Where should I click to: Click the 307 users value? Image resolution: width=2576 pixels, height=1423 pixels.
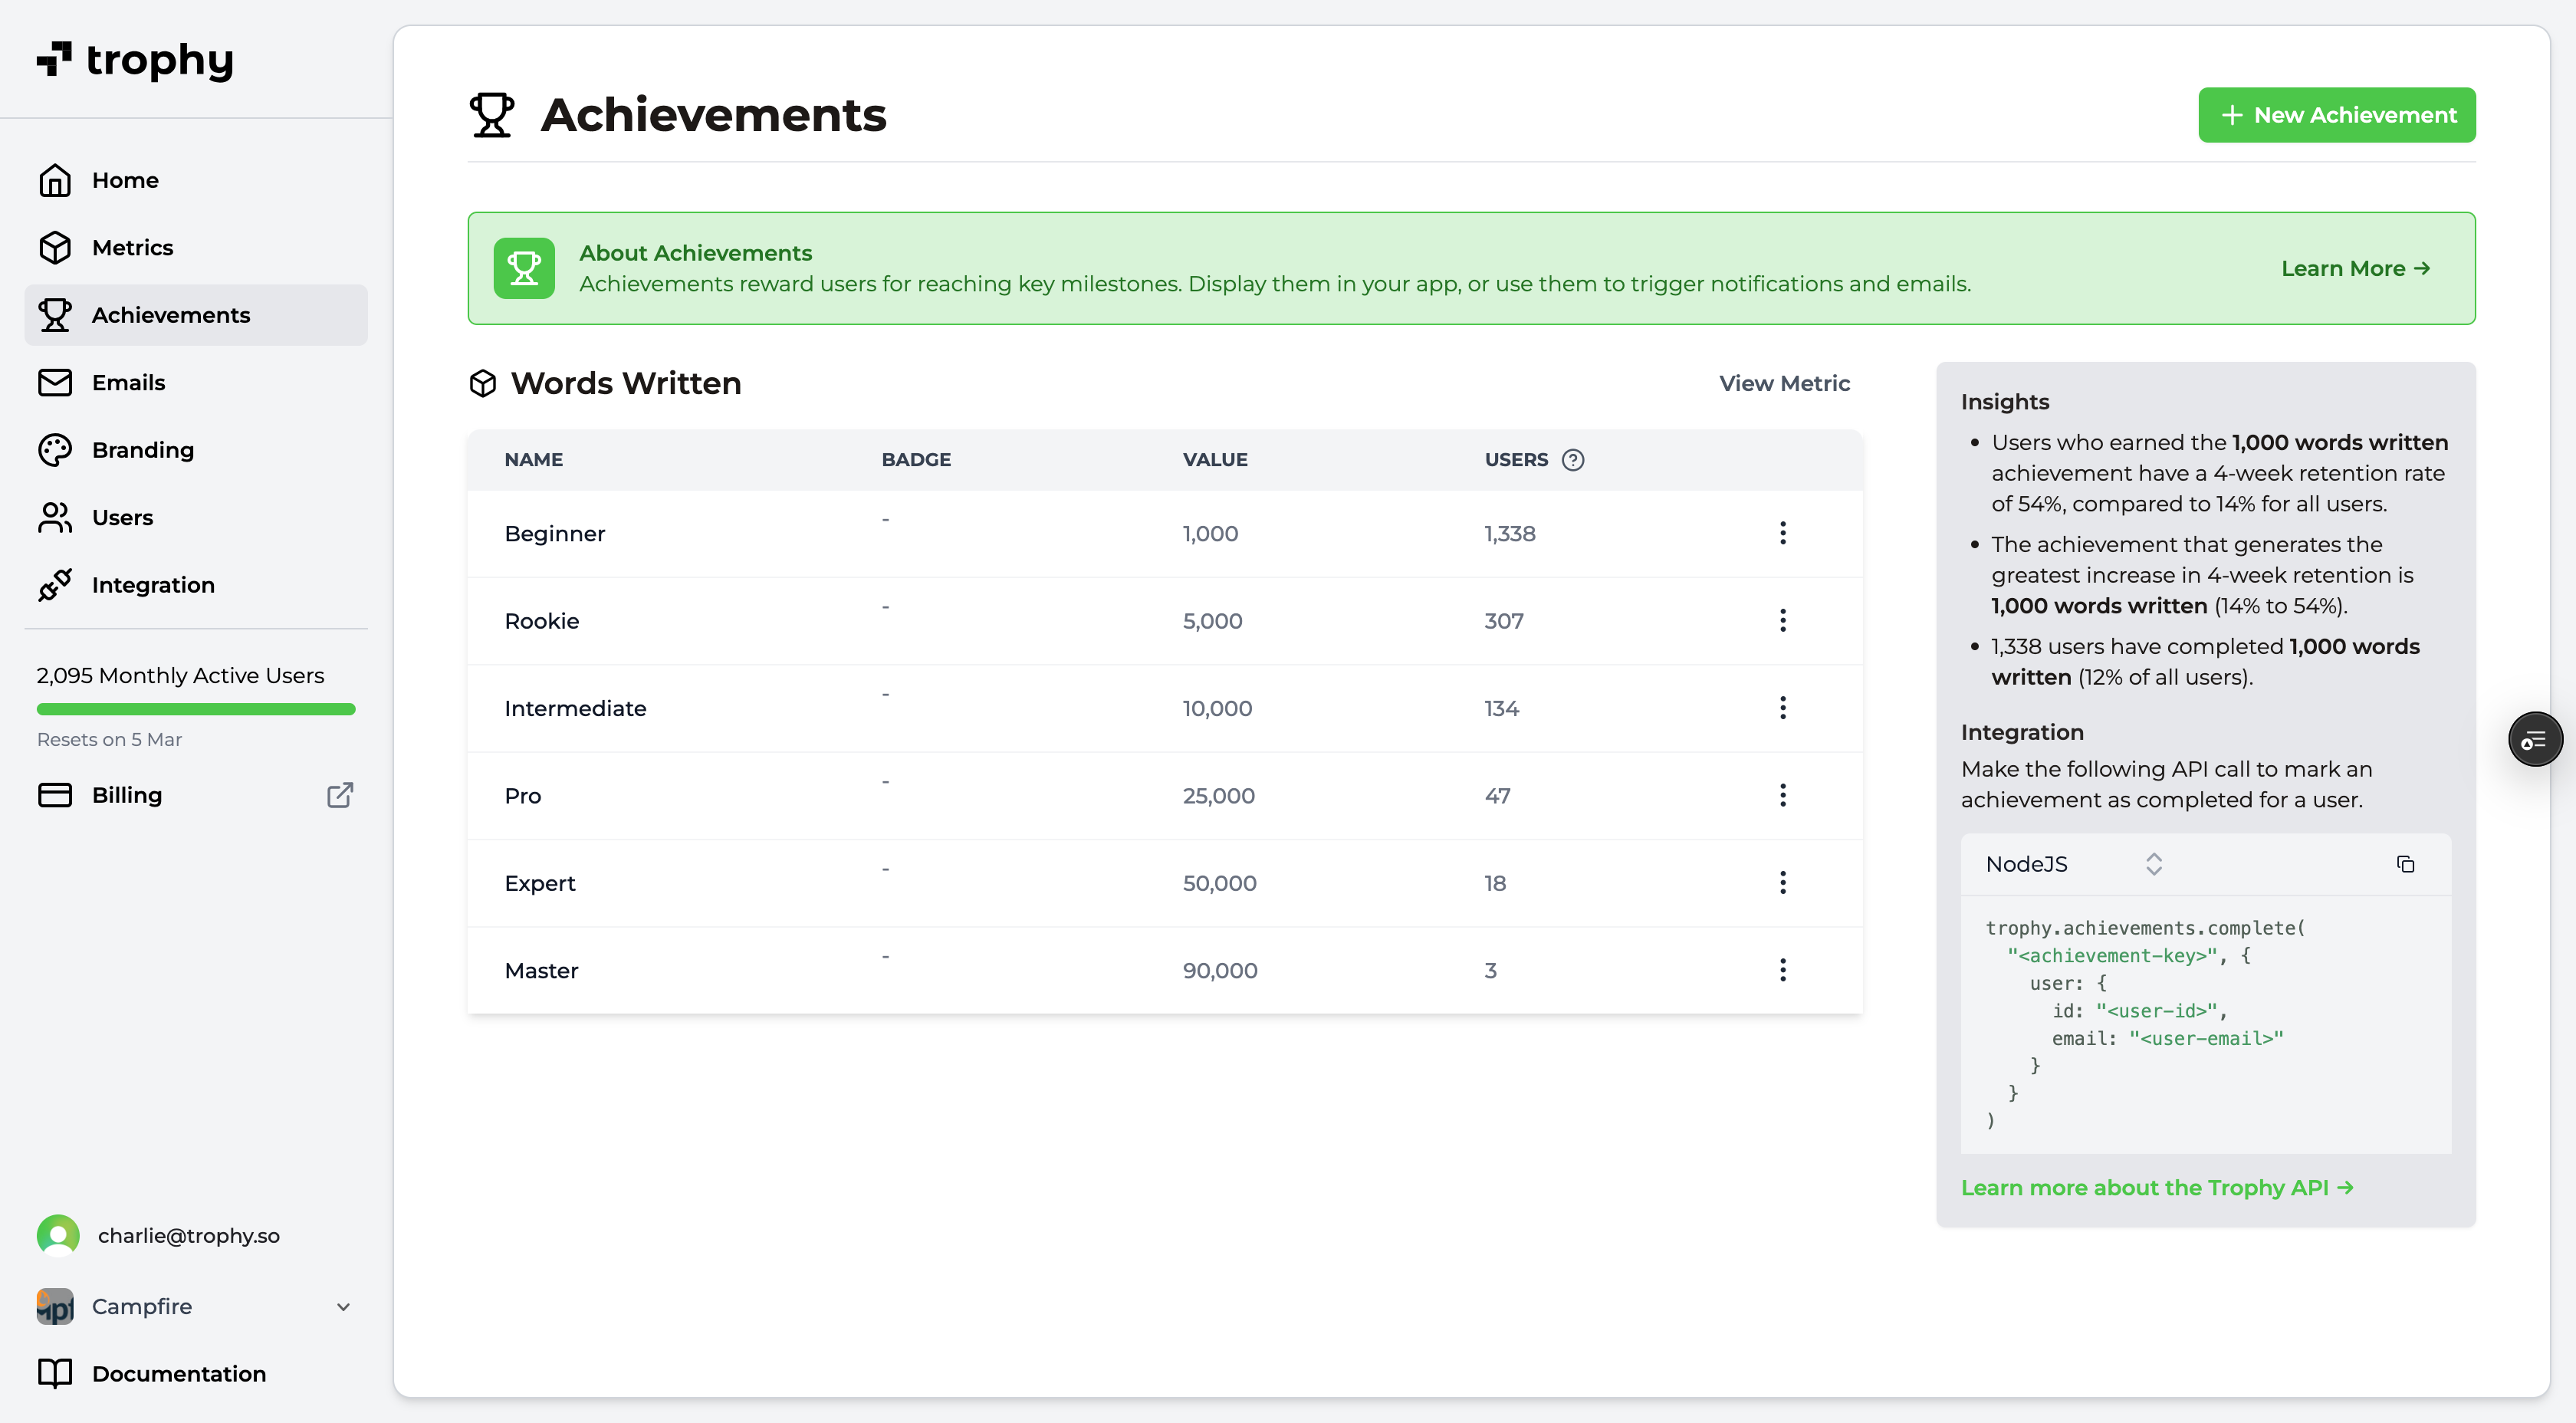click(1504, 620)
